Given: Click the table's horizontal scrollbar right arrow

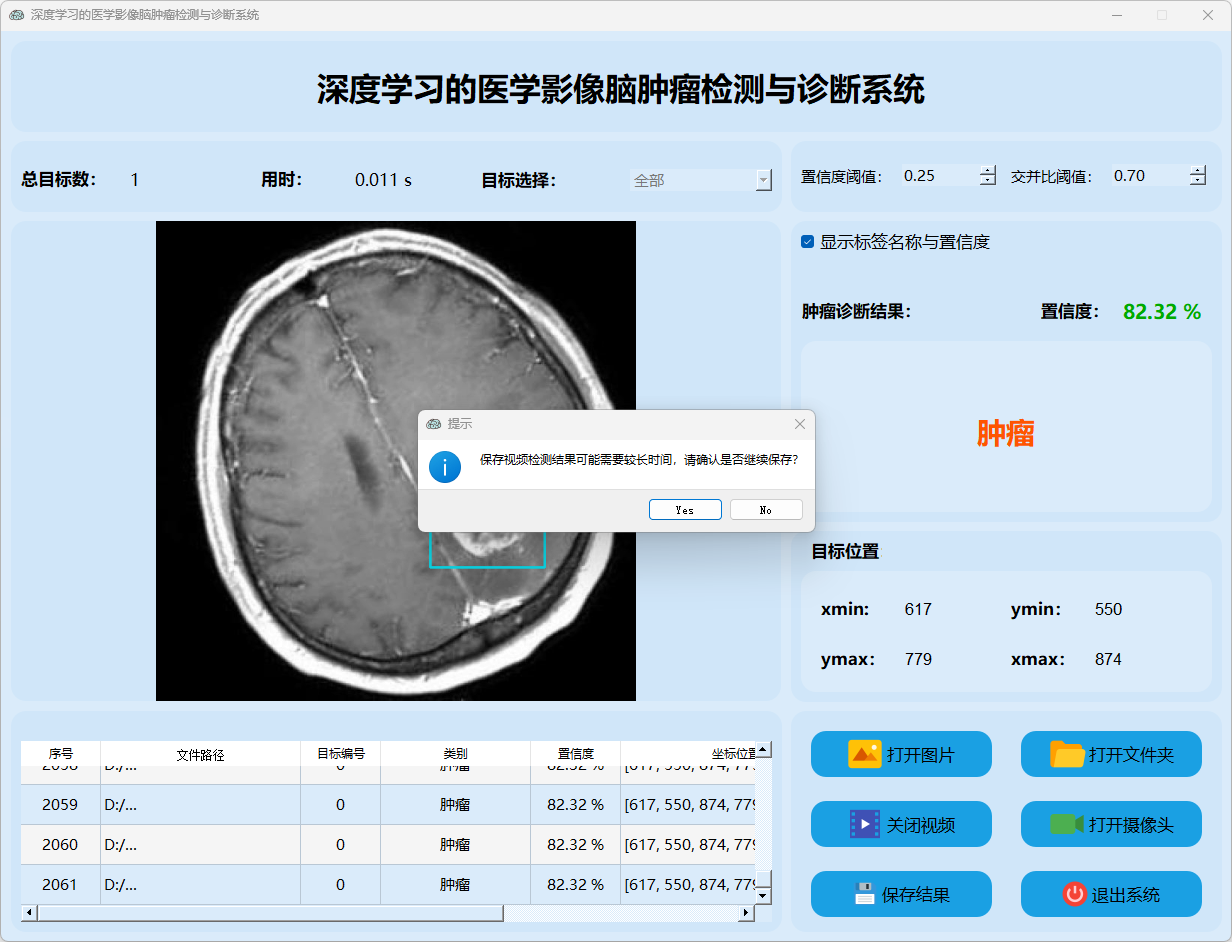Looking at the screenshot, I should coord(745,913).
